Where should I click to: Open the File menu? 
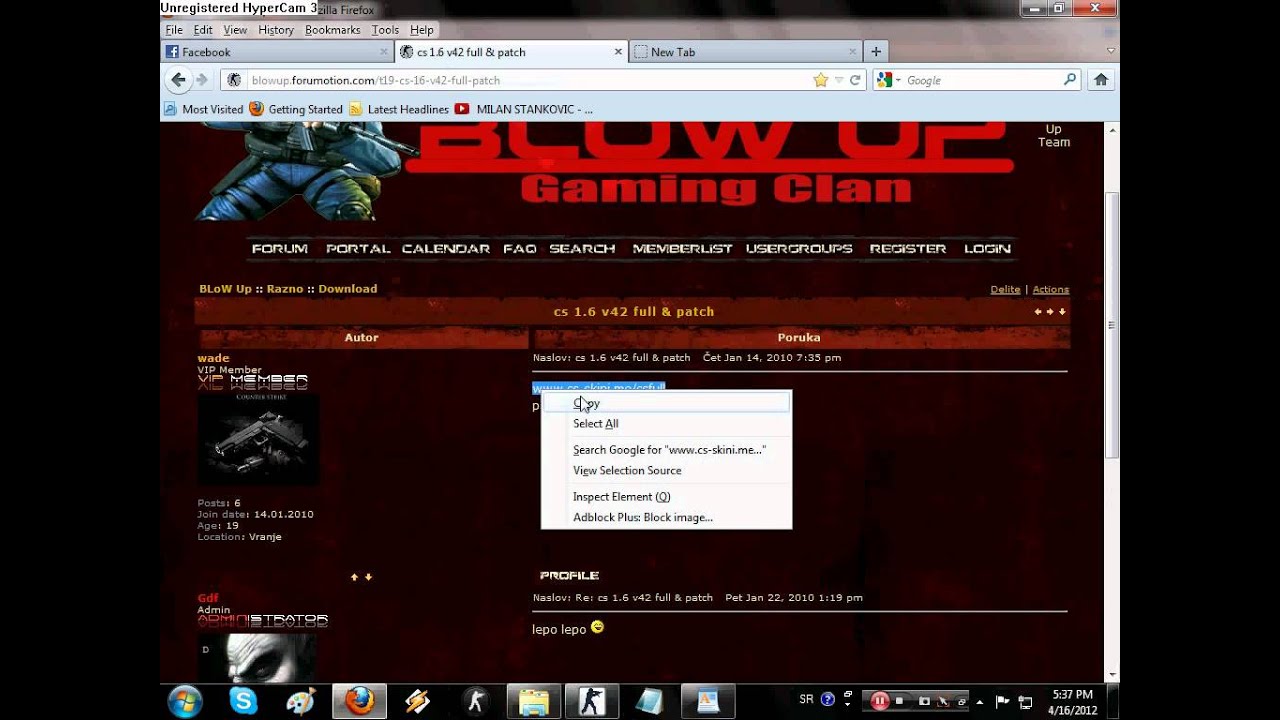(x=174, y=30)
